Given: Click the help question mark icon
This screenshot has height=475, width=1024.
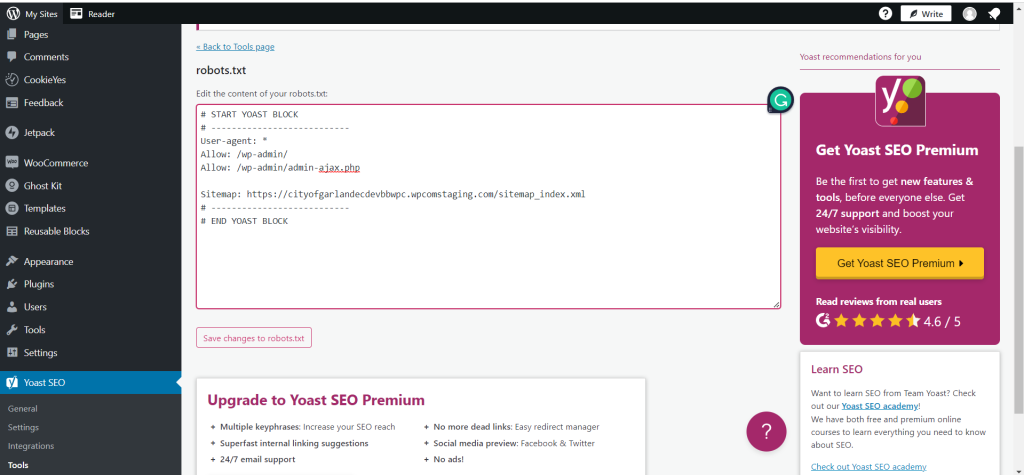Looking at the screenshot, I should [885, 14].
